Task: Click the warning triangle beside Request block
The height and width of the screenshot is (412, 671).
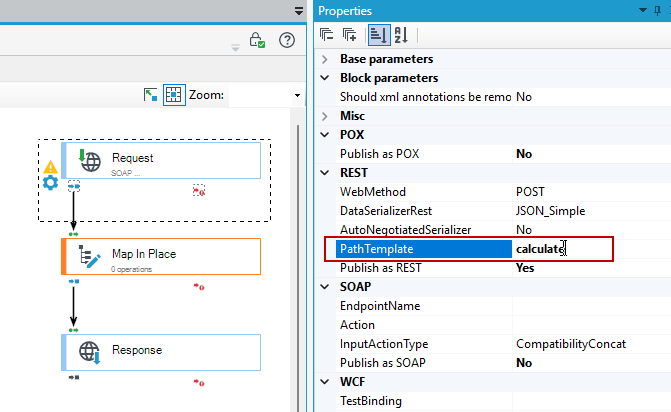Action: click(x=50, y=167)
